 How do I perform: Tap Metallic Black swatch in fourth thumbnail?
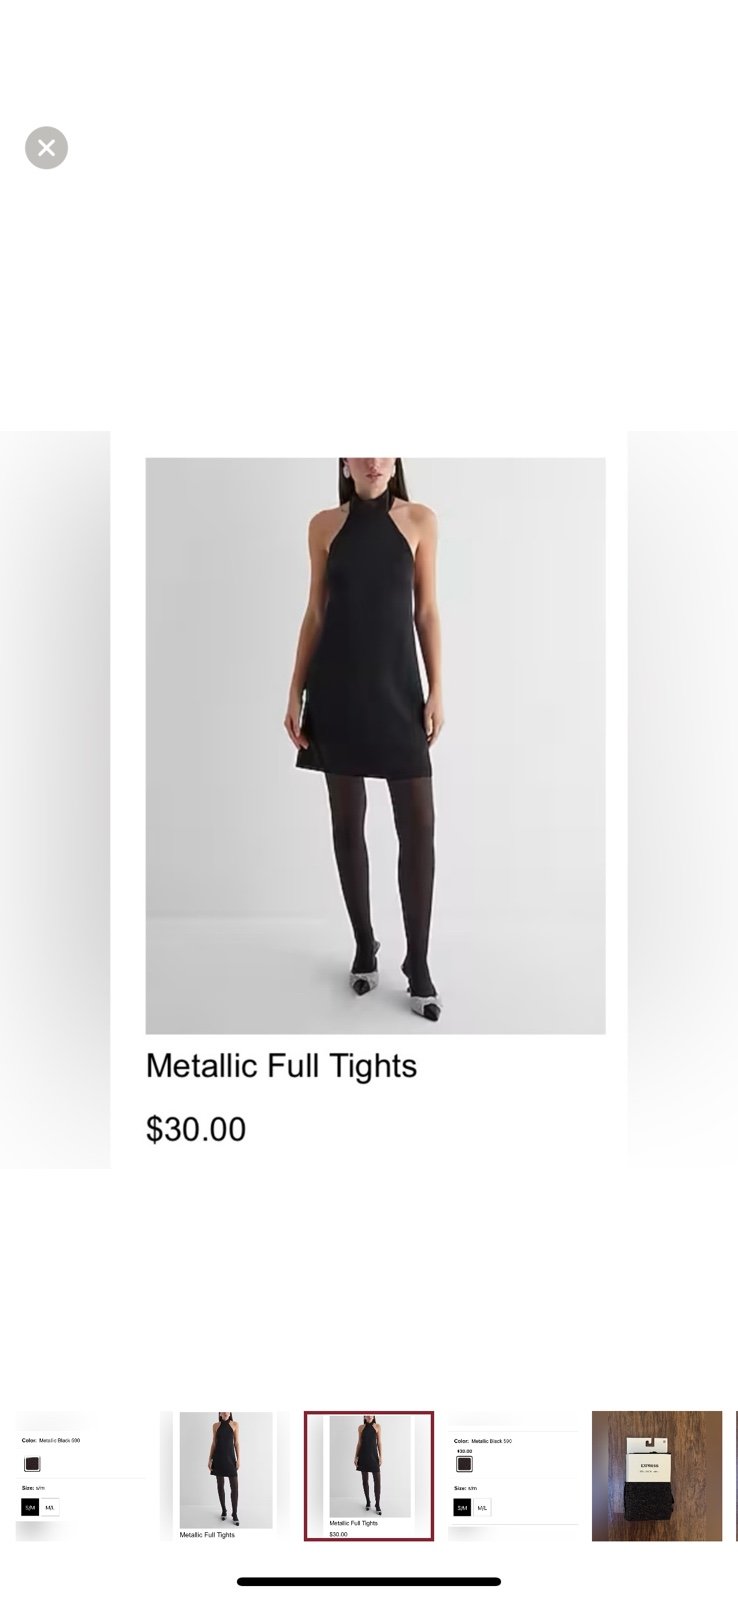(x=464, y=1464)
